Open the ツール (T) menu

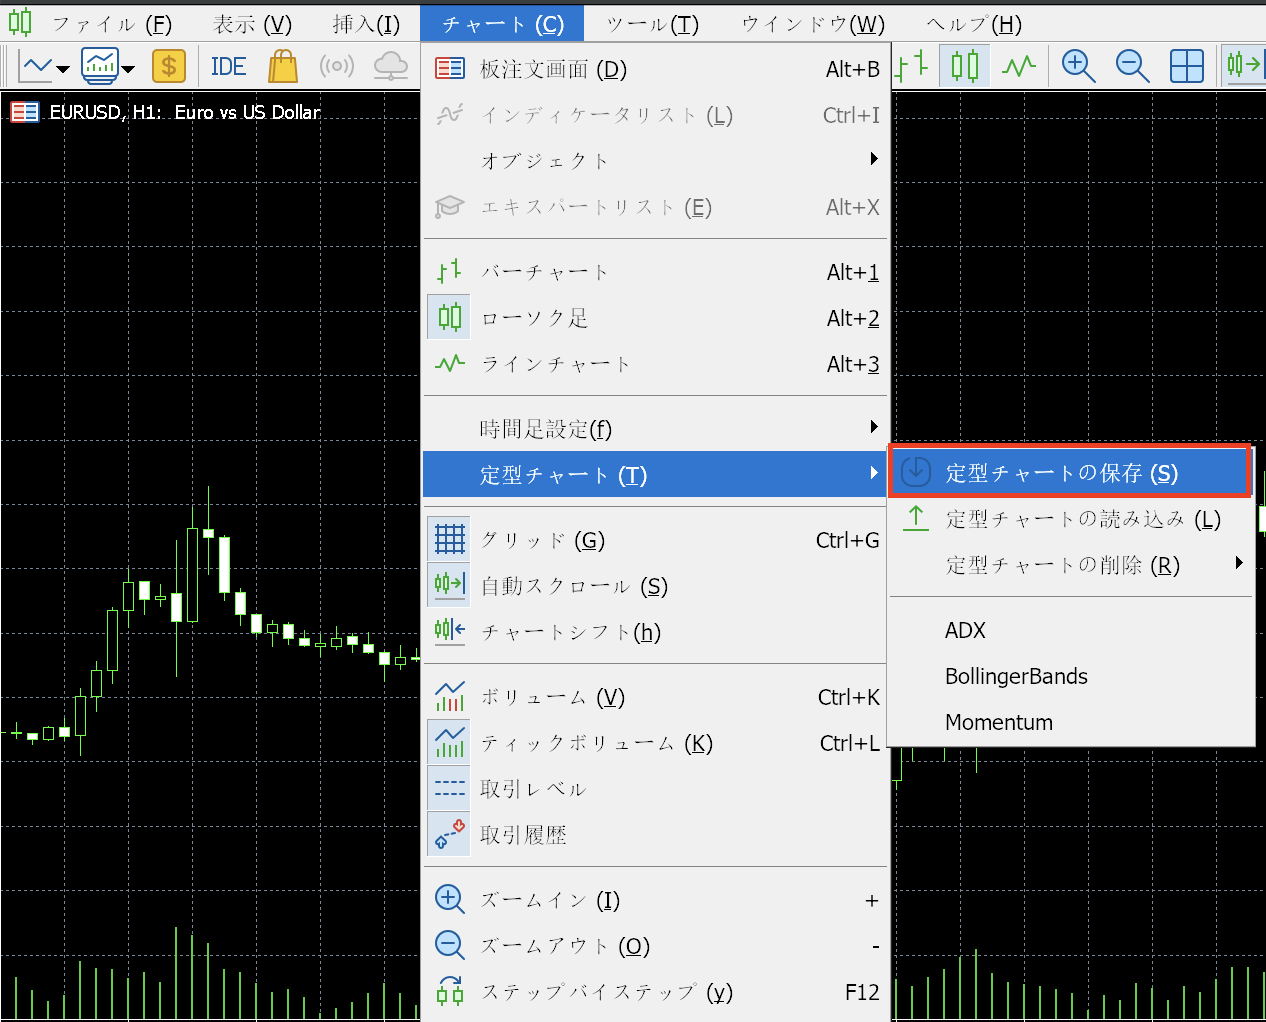tap(652, 24)
